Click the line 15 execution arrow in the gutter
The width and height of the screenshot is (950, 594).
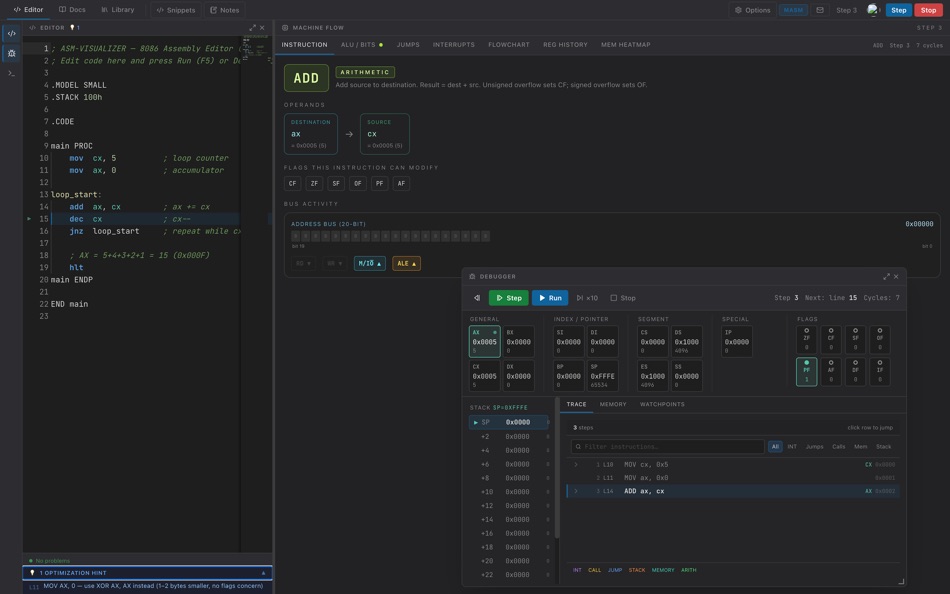28,219
